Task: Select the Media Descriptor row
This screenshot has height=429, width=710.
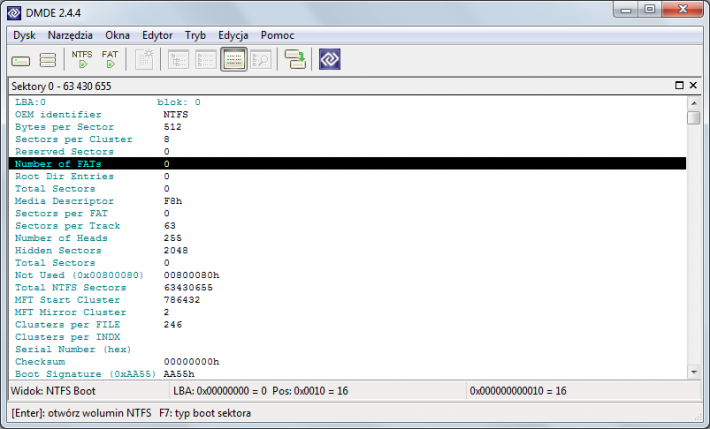Action: 347,201
